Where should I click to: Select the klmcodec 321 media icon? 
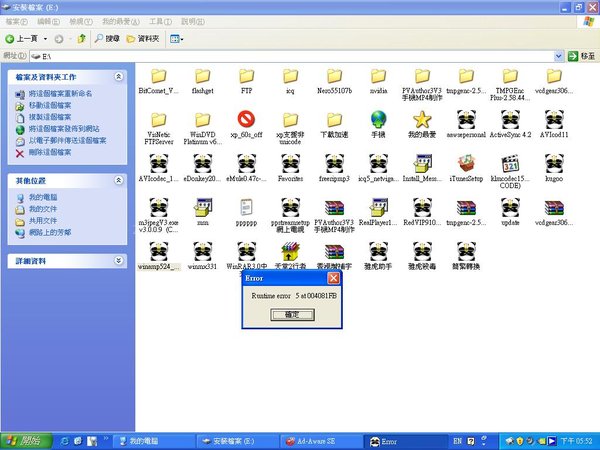[510, 164]
